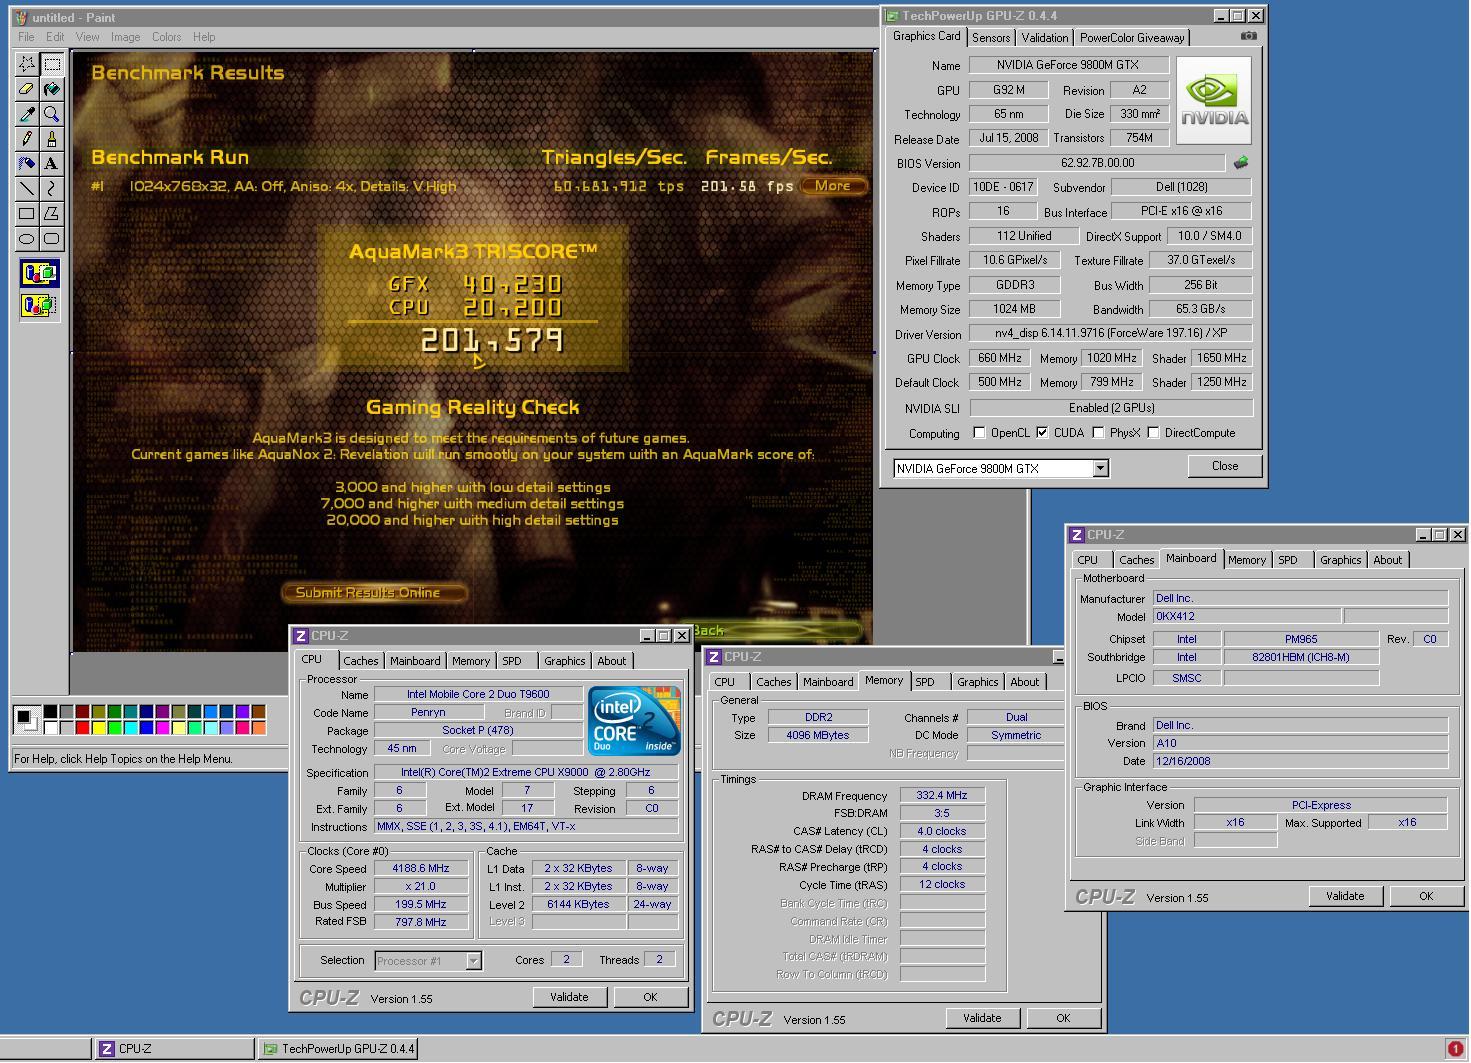This screenshot has height=1063, width=1471.
Task: Open the Edit menu in Paint
Action: pos(55,37)
